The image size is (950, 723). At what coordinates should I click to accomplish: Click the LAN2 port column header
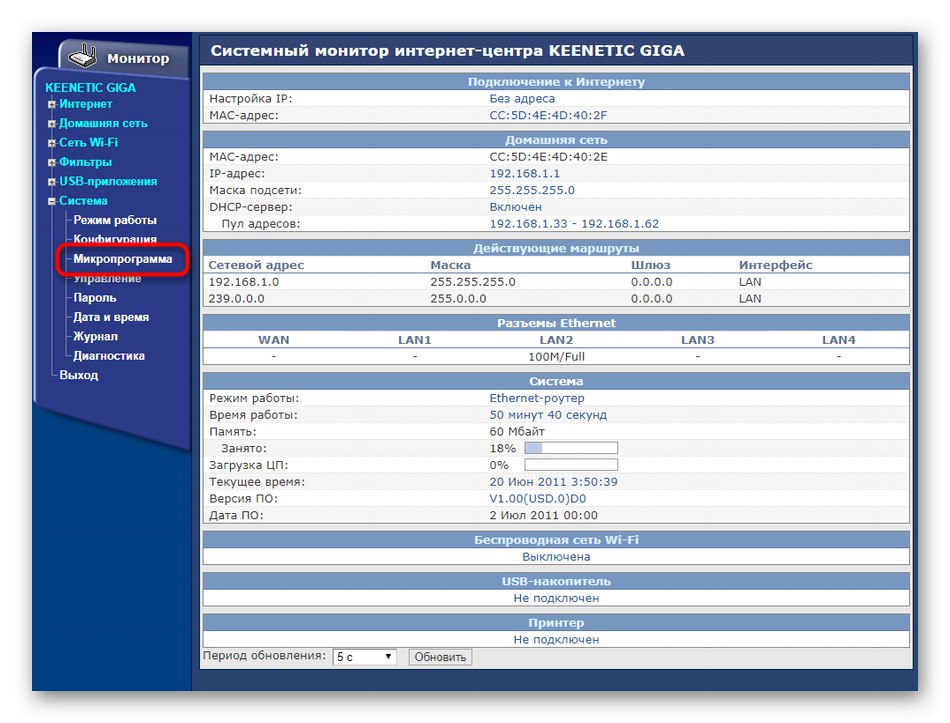[556, 340]
